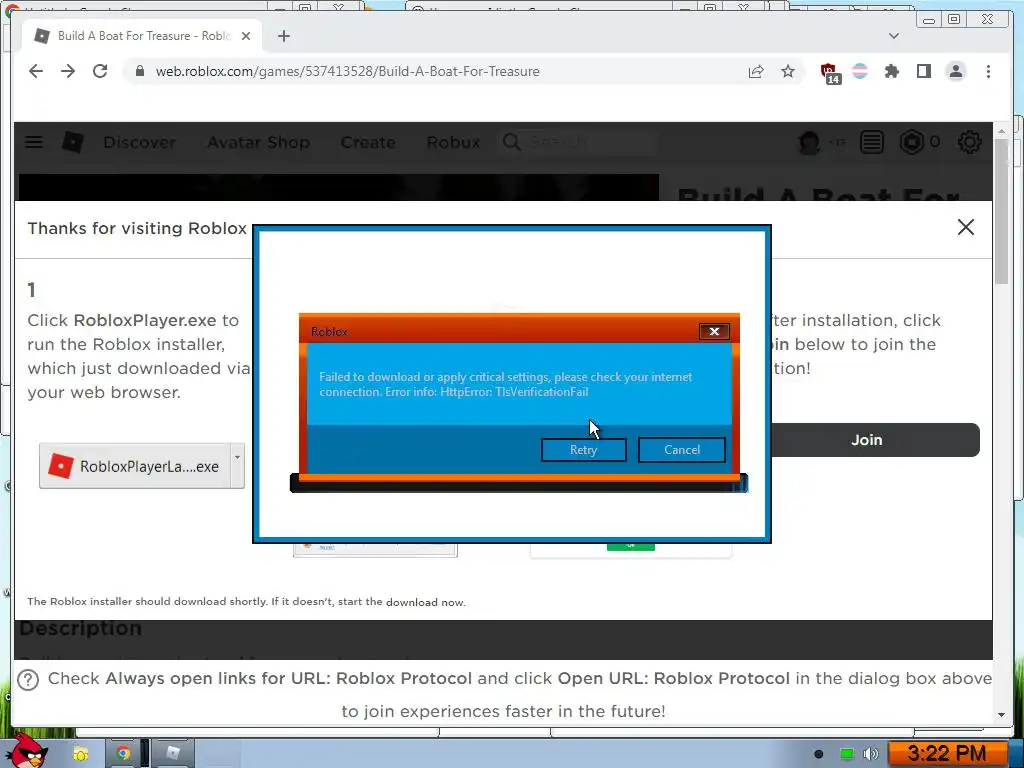The image size is (1024, 768).
Task: Open the Roblox settings gear icon
Action: [x=970, y=142]
